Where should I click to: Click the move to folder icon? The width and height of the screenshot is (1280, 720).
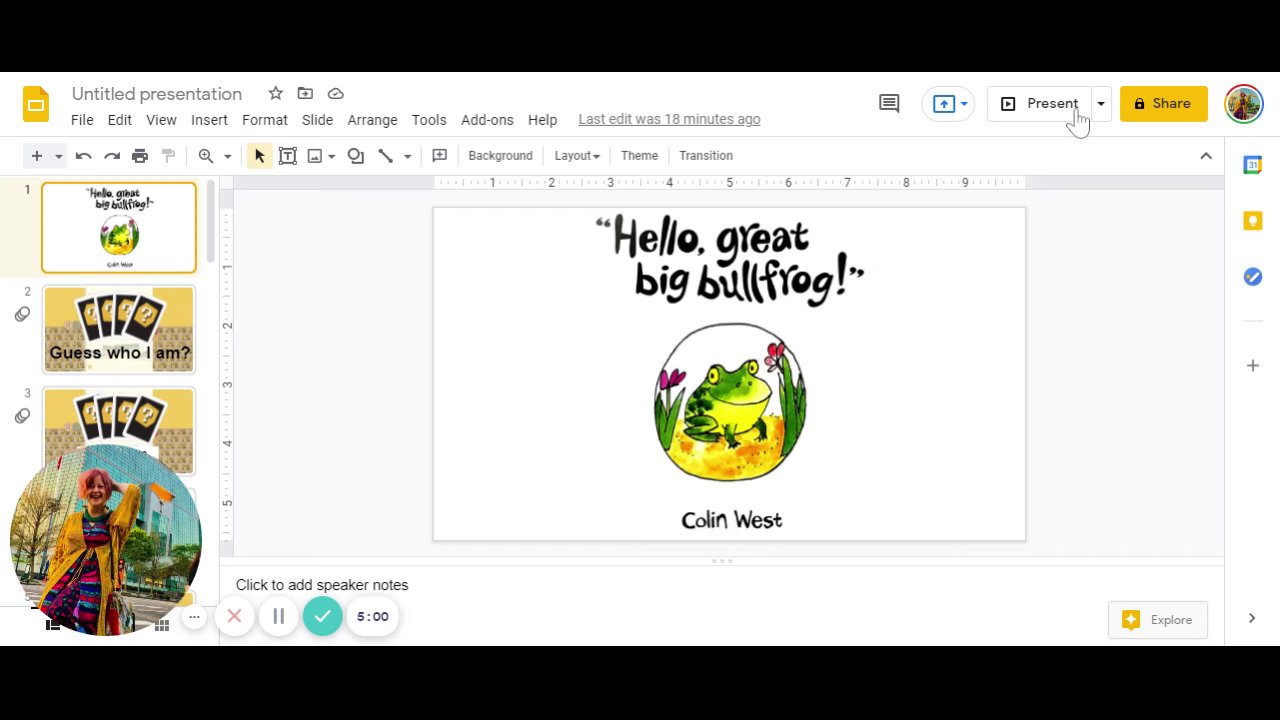(305, 93)
